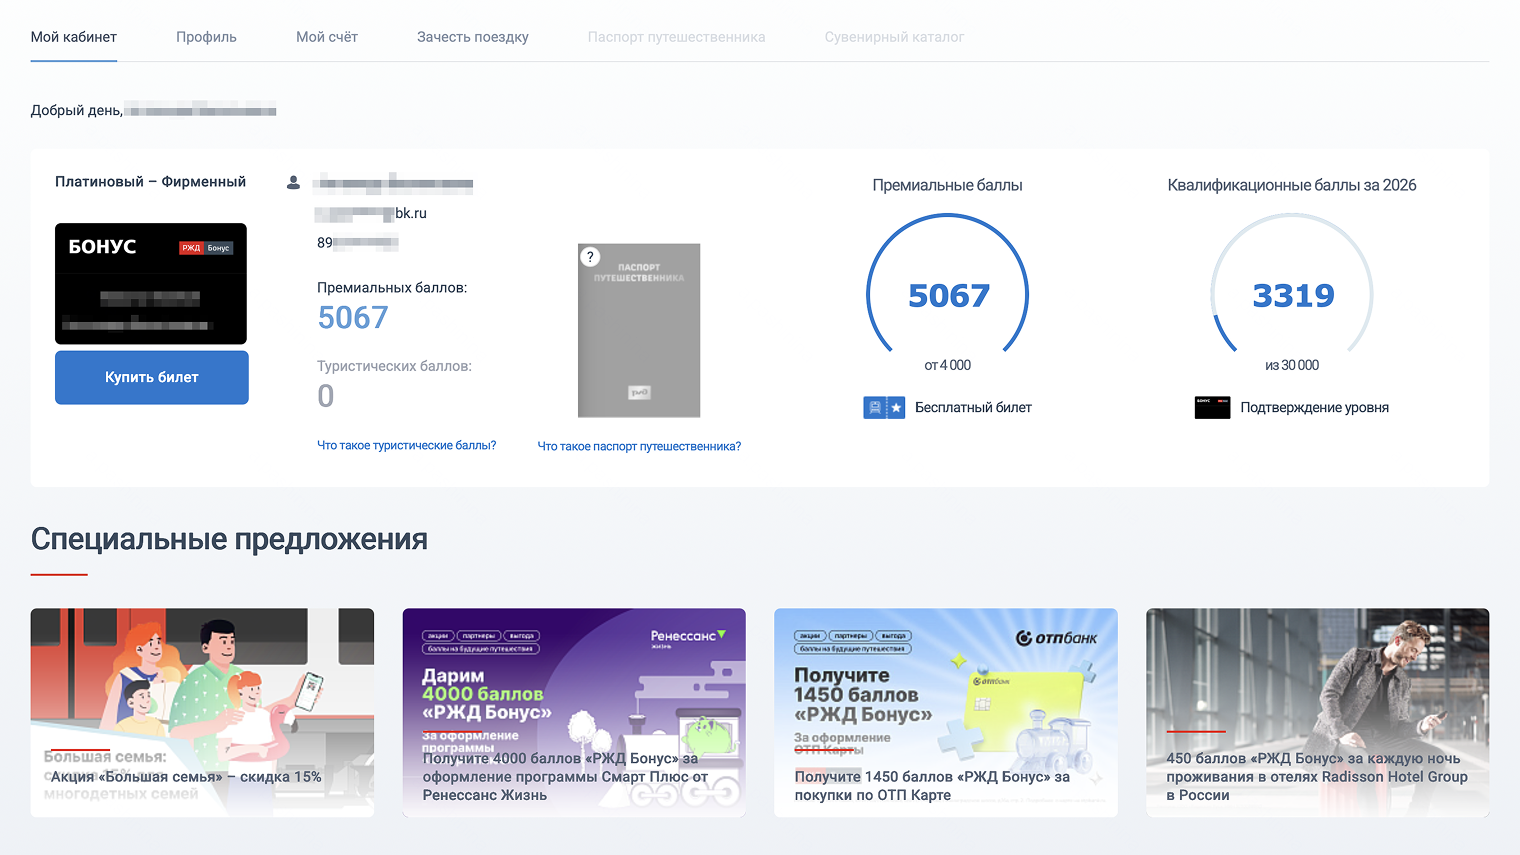
Task: Click the Туристических баллов label
Action: 394,366
